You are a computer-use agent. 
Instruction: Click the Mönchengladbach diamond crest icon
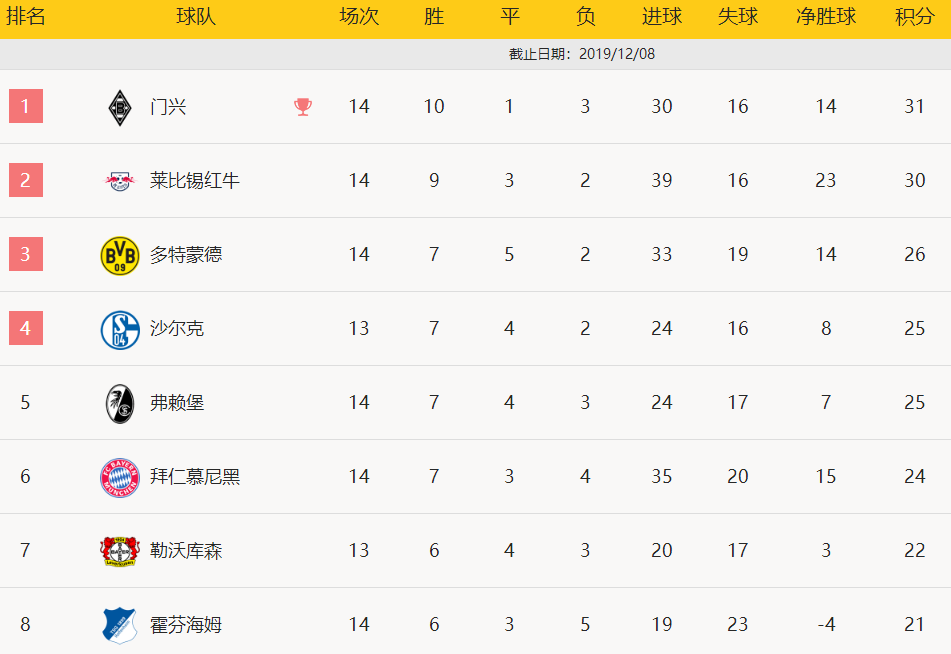tap(120, 108)
